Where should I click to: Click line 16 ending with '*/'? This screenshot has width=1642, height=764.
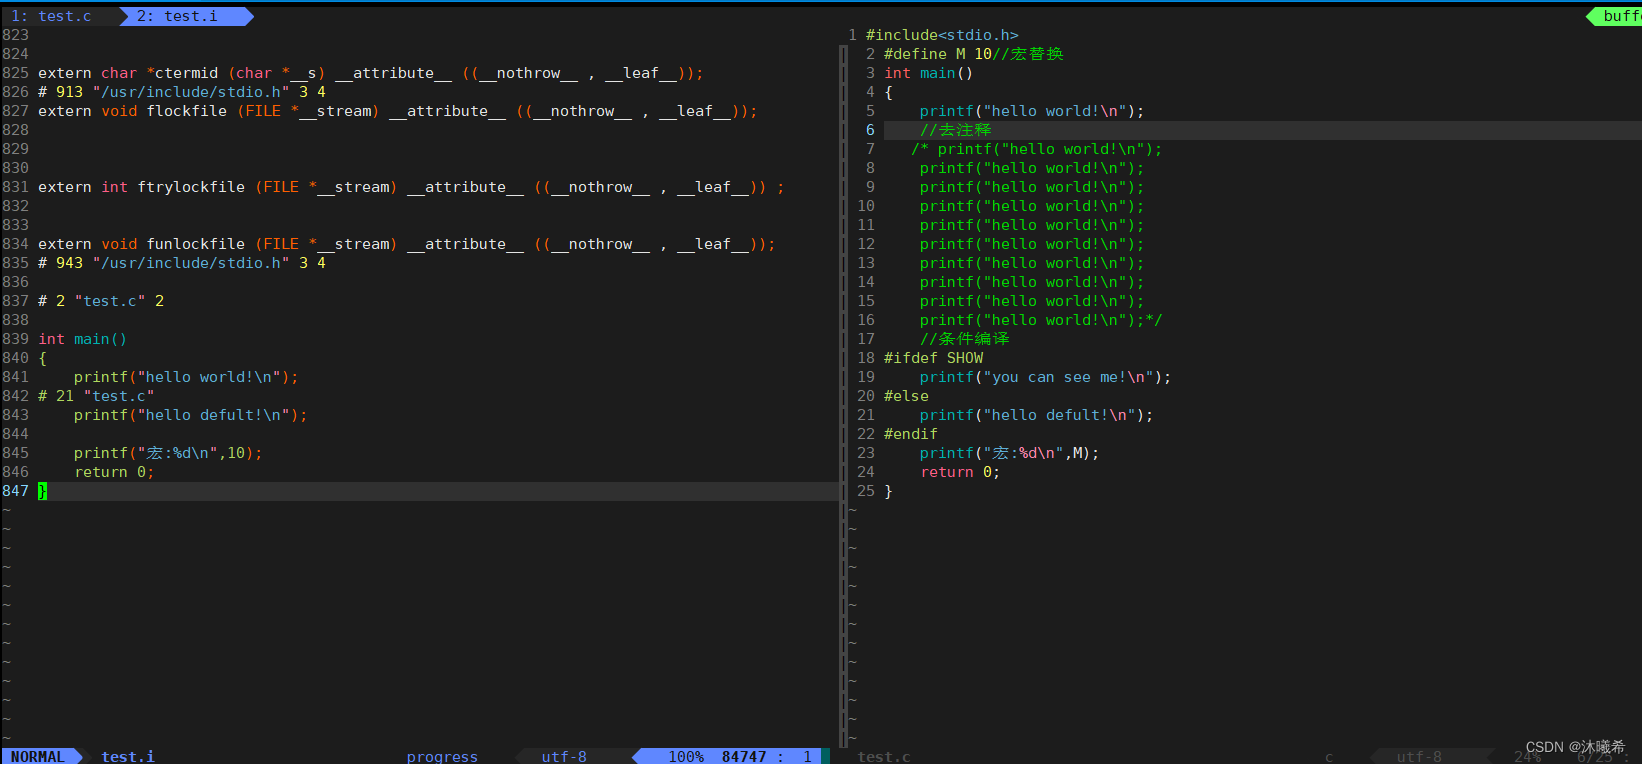1041,320
